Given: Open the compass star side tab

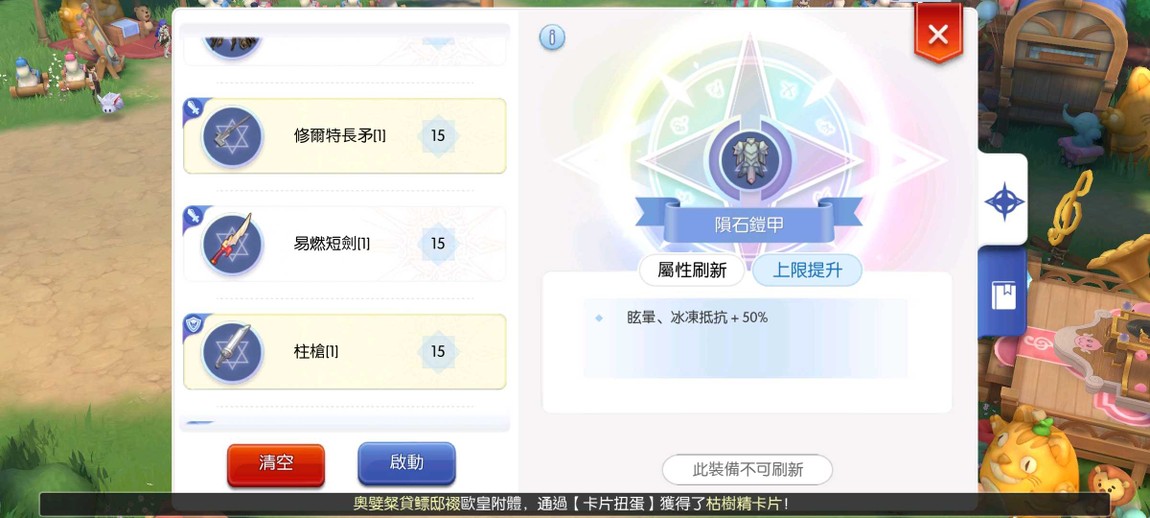Looking at the screenshot, I should coord(1003,200).
